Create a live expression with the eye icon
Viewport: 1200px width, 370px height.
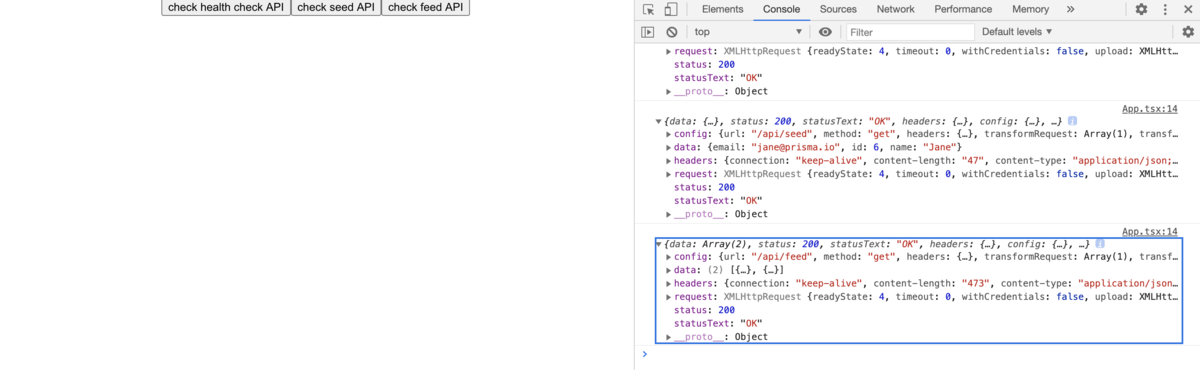click(x=825, y=32)
